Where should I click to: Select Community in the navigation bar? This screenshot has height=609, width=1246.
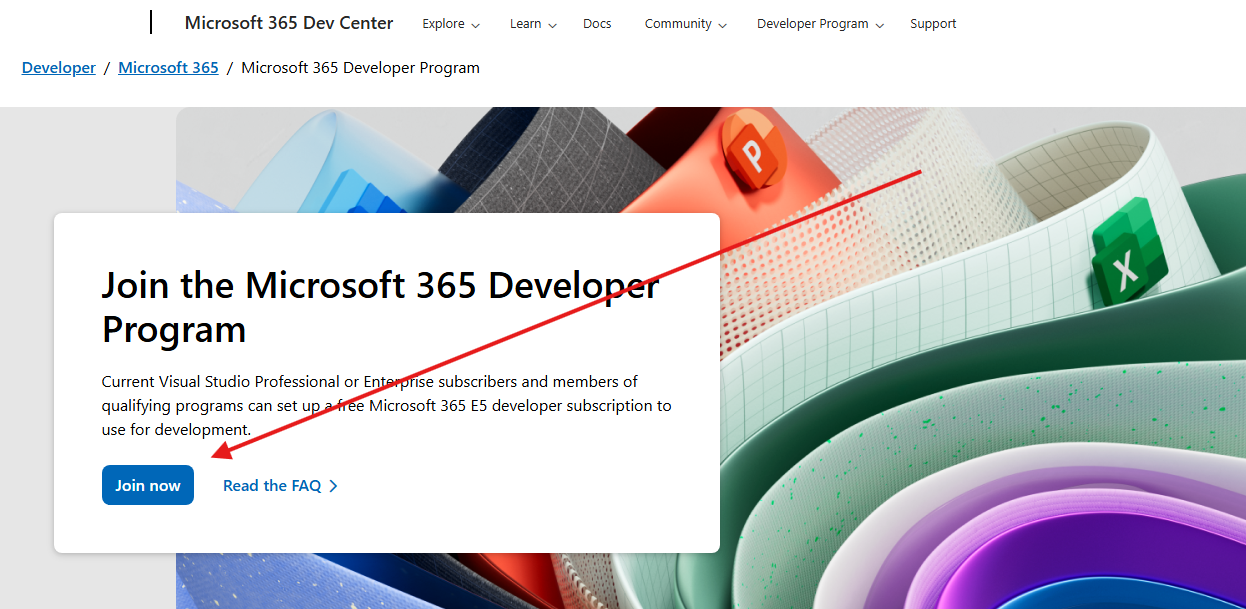(677, 23)
